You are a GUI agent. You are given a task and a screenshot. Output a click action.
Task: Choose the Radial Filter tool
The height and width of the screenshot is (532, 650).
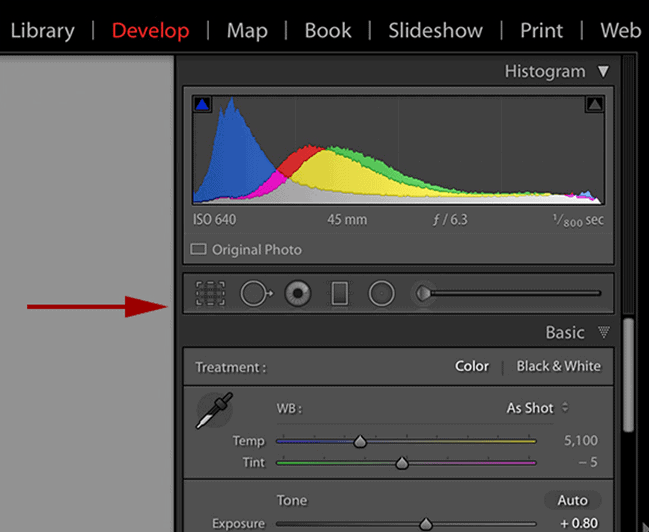tap(381, 293)
